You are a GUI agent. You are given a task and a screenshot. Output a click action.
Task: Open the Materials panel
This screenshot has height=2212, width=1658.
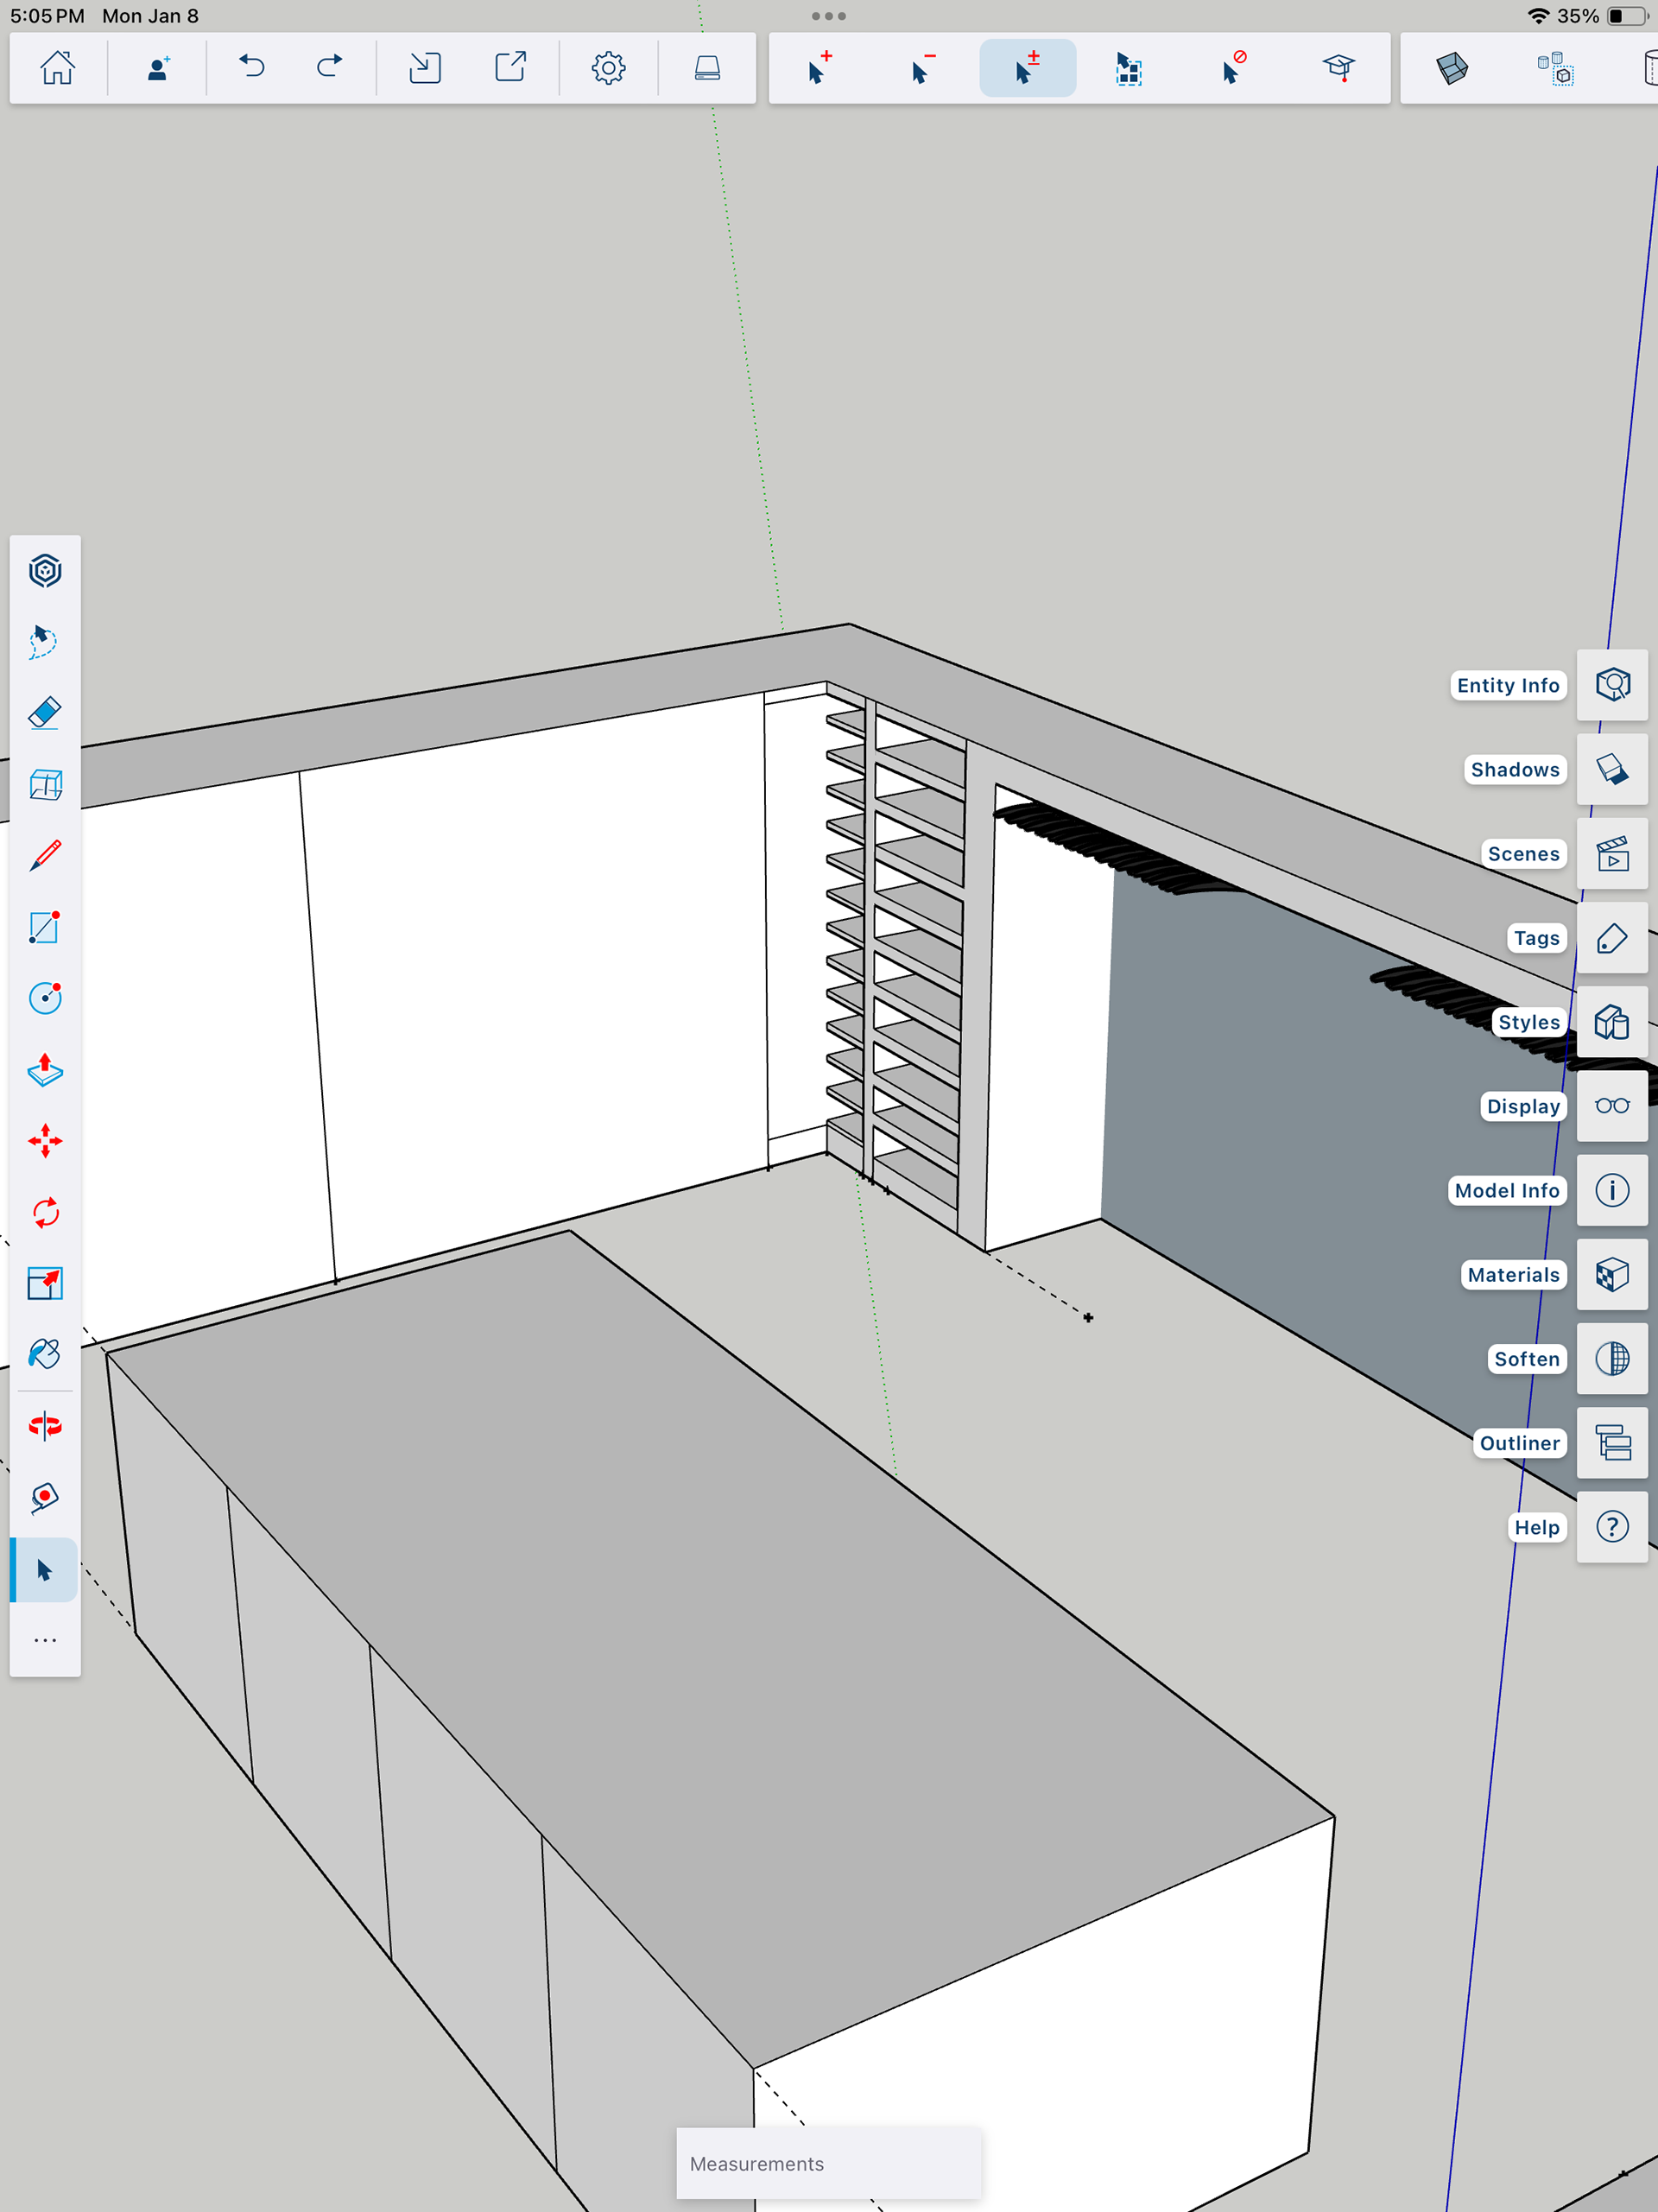(x=1612, y=1275)
